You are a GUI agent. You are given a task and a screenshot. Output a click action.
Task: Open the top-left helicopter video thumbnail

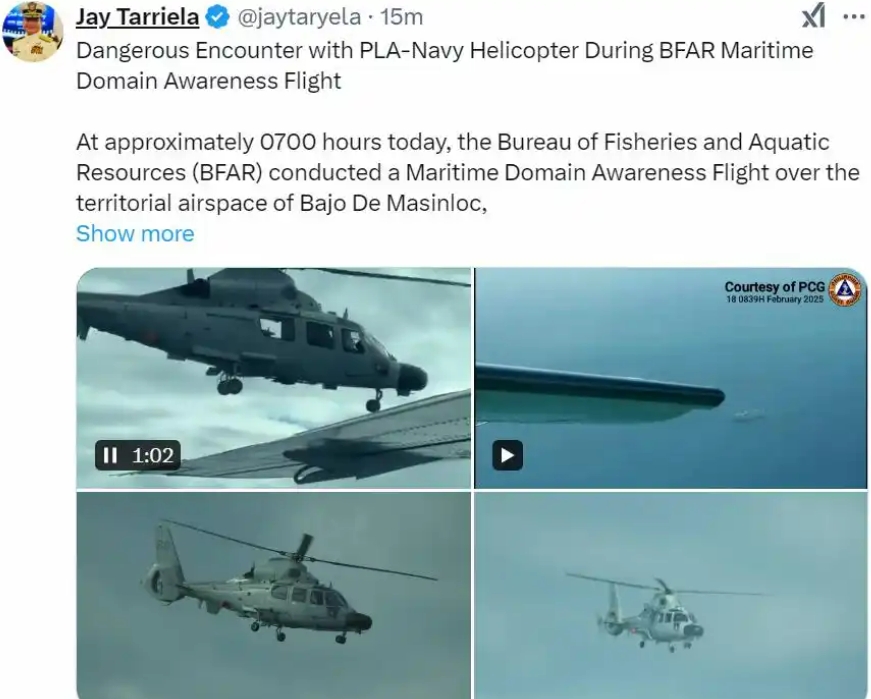(x=273, y=378)
